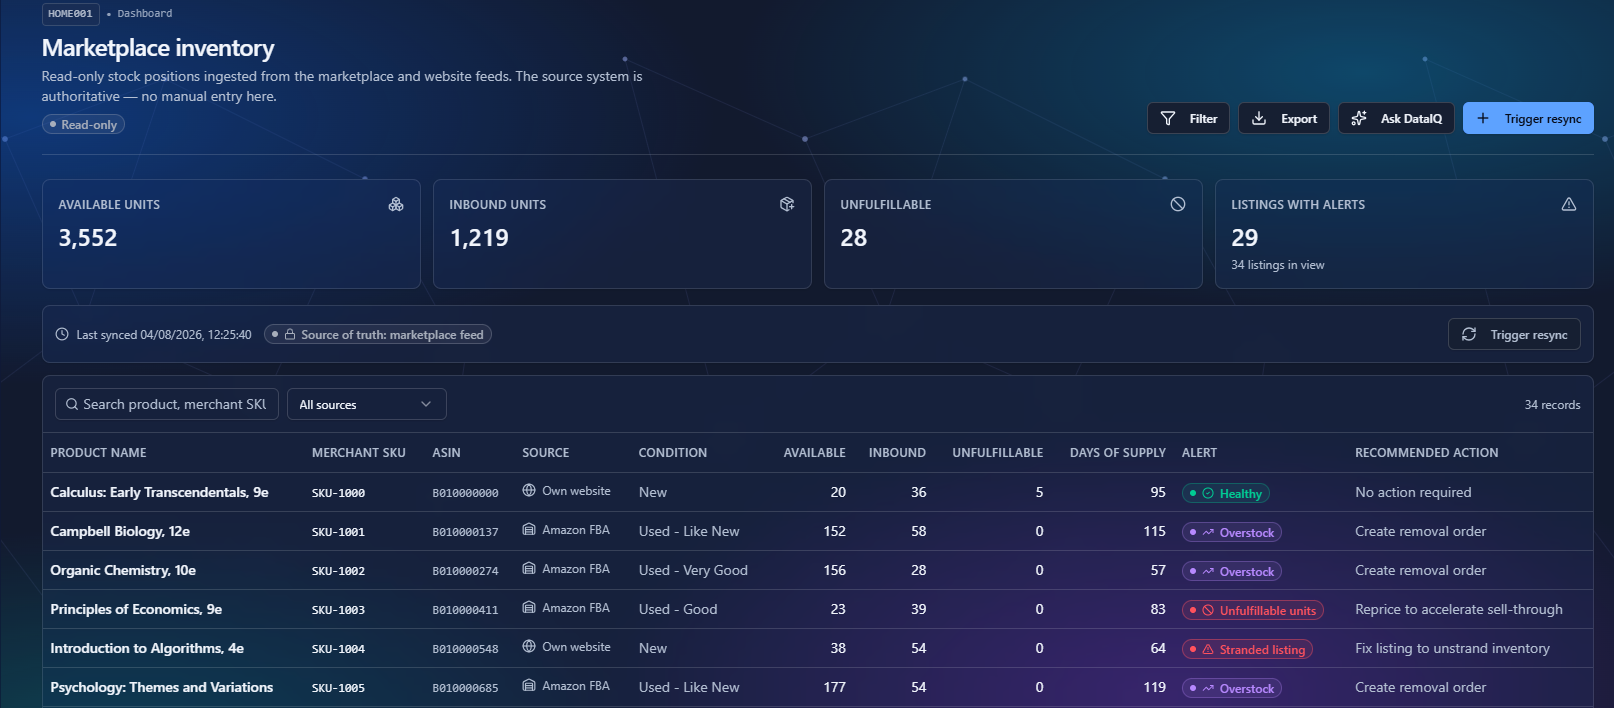The height and width of the screenshot is (708, 1614).
Task: Click the Filter button
Action: coord(1188,118)
